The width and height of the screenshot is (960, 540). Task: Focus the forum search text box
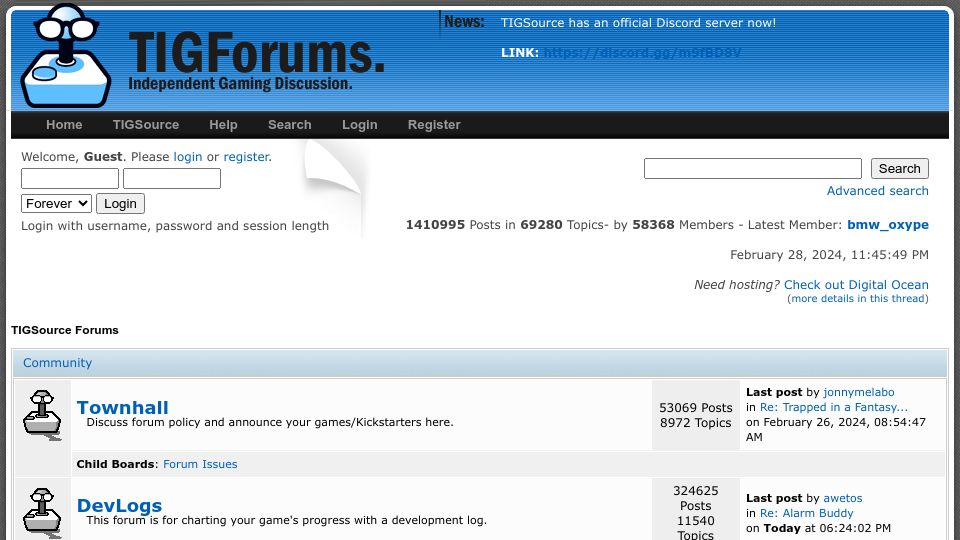tap(752, 168)
